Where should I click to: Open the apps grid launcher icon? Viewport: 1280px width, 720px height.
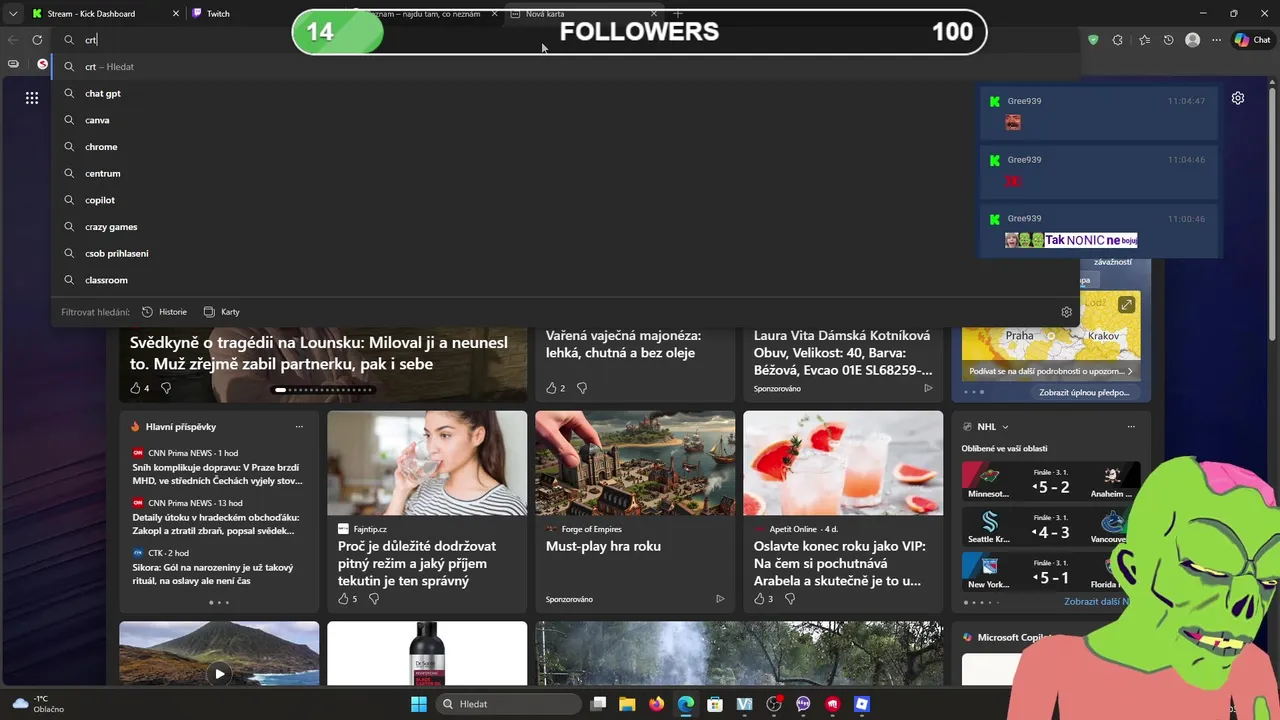pyautogui.click(x=32, y=98)
